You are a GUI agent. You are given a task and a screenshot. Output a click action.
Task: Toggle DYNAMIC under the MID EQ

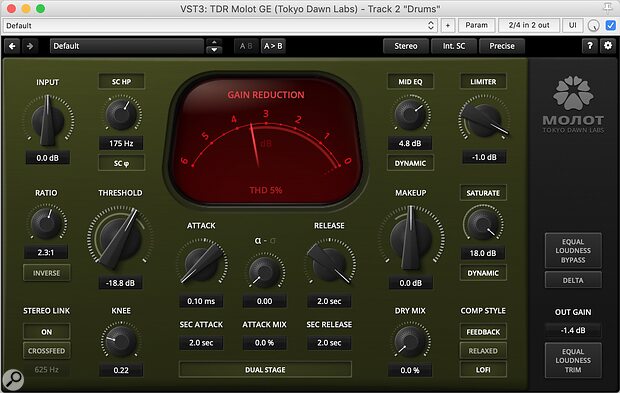click(x=410, y=163)
